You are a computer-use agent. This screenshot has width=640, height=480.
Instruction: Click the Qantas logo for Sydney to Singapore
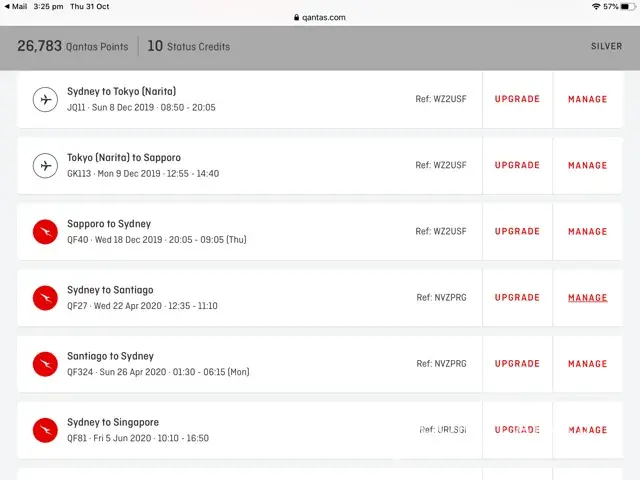tap(45, 430)
